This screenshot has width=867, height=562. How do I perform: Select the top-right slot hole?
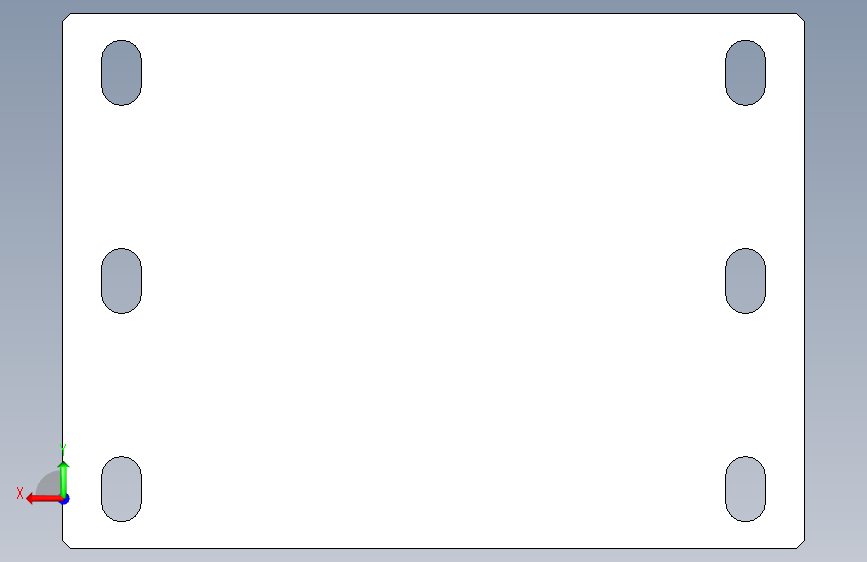745,72
